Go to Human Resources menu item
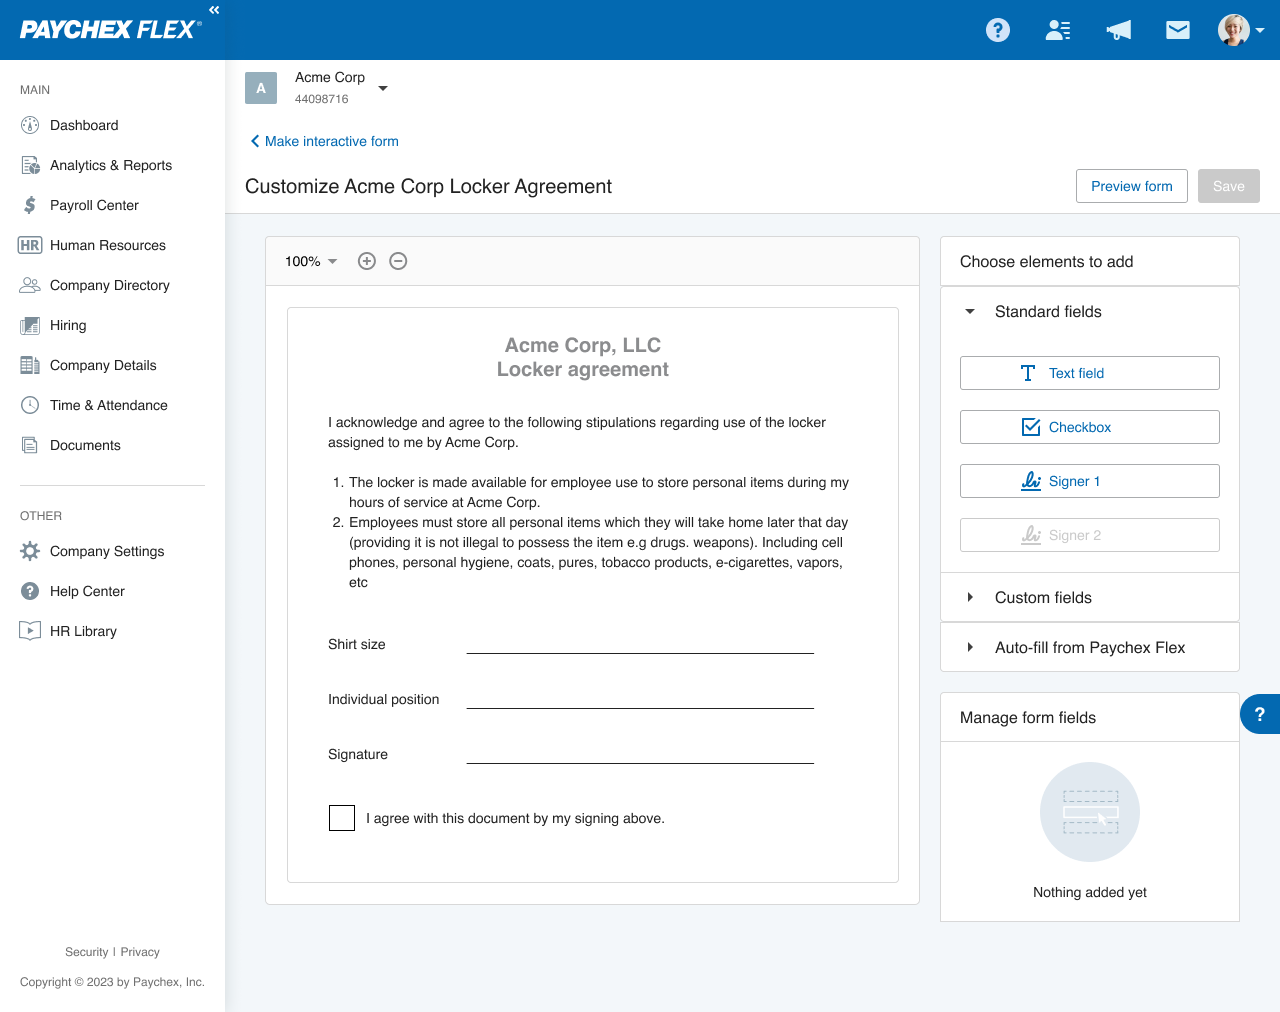 pos(108,245)
